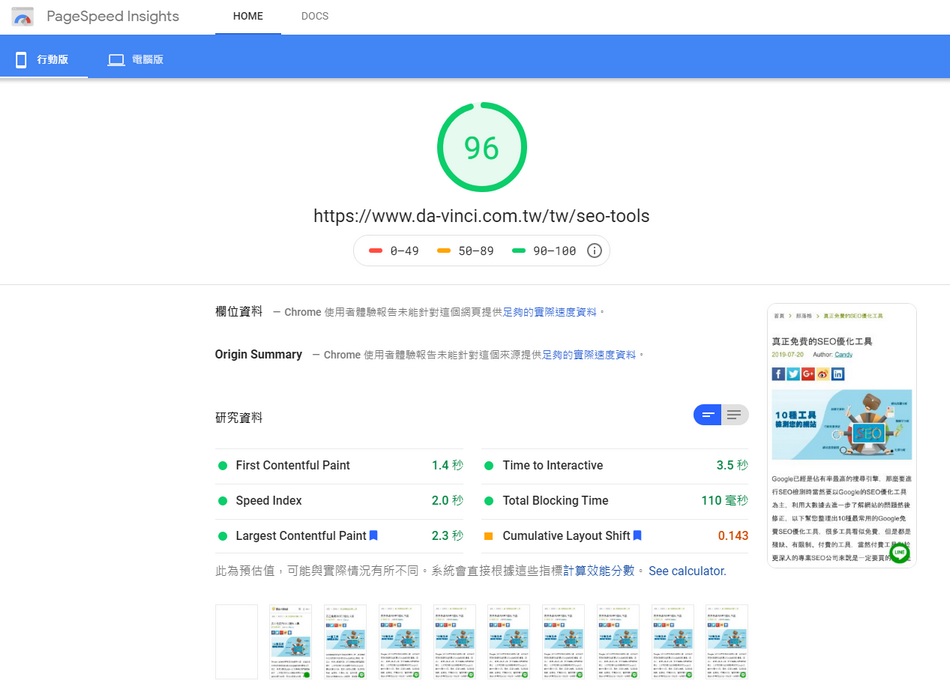Click the First Contentful Paint metric
This screenshot has width=950, height=690.
(339, 465)
